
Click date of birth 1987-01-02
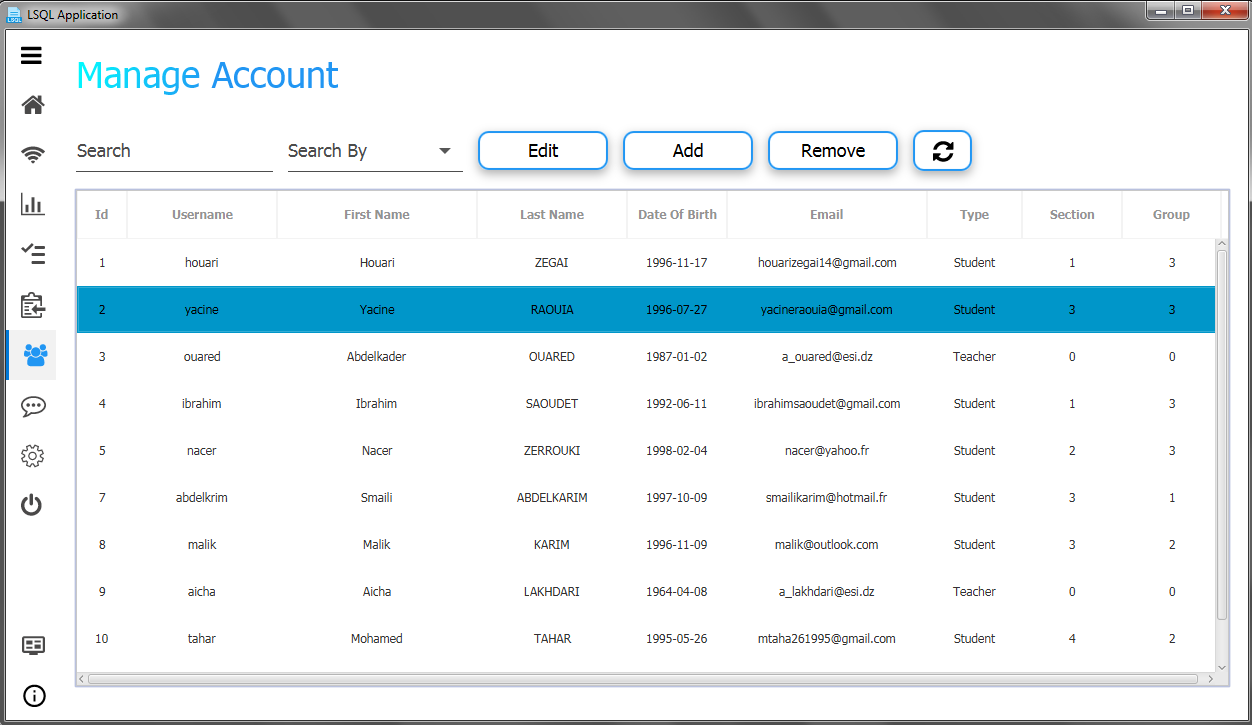coord(677,357)
